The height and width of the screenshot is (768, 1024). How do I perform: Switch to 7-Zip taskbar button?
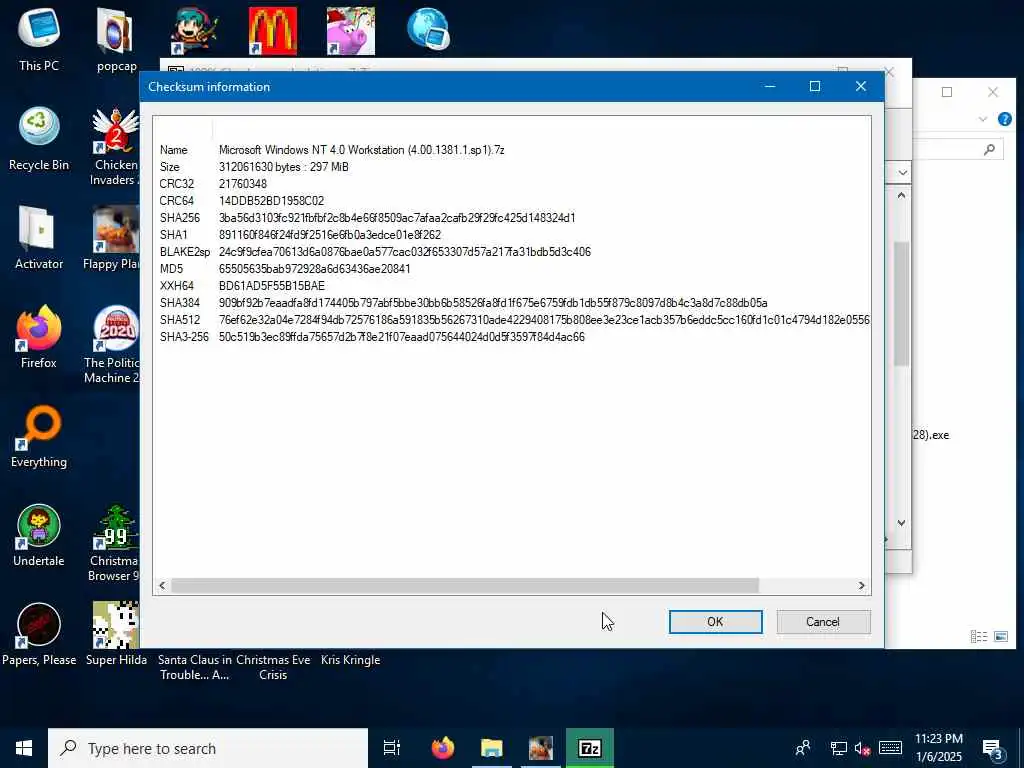pyautogui.click(x=590, y=748)
